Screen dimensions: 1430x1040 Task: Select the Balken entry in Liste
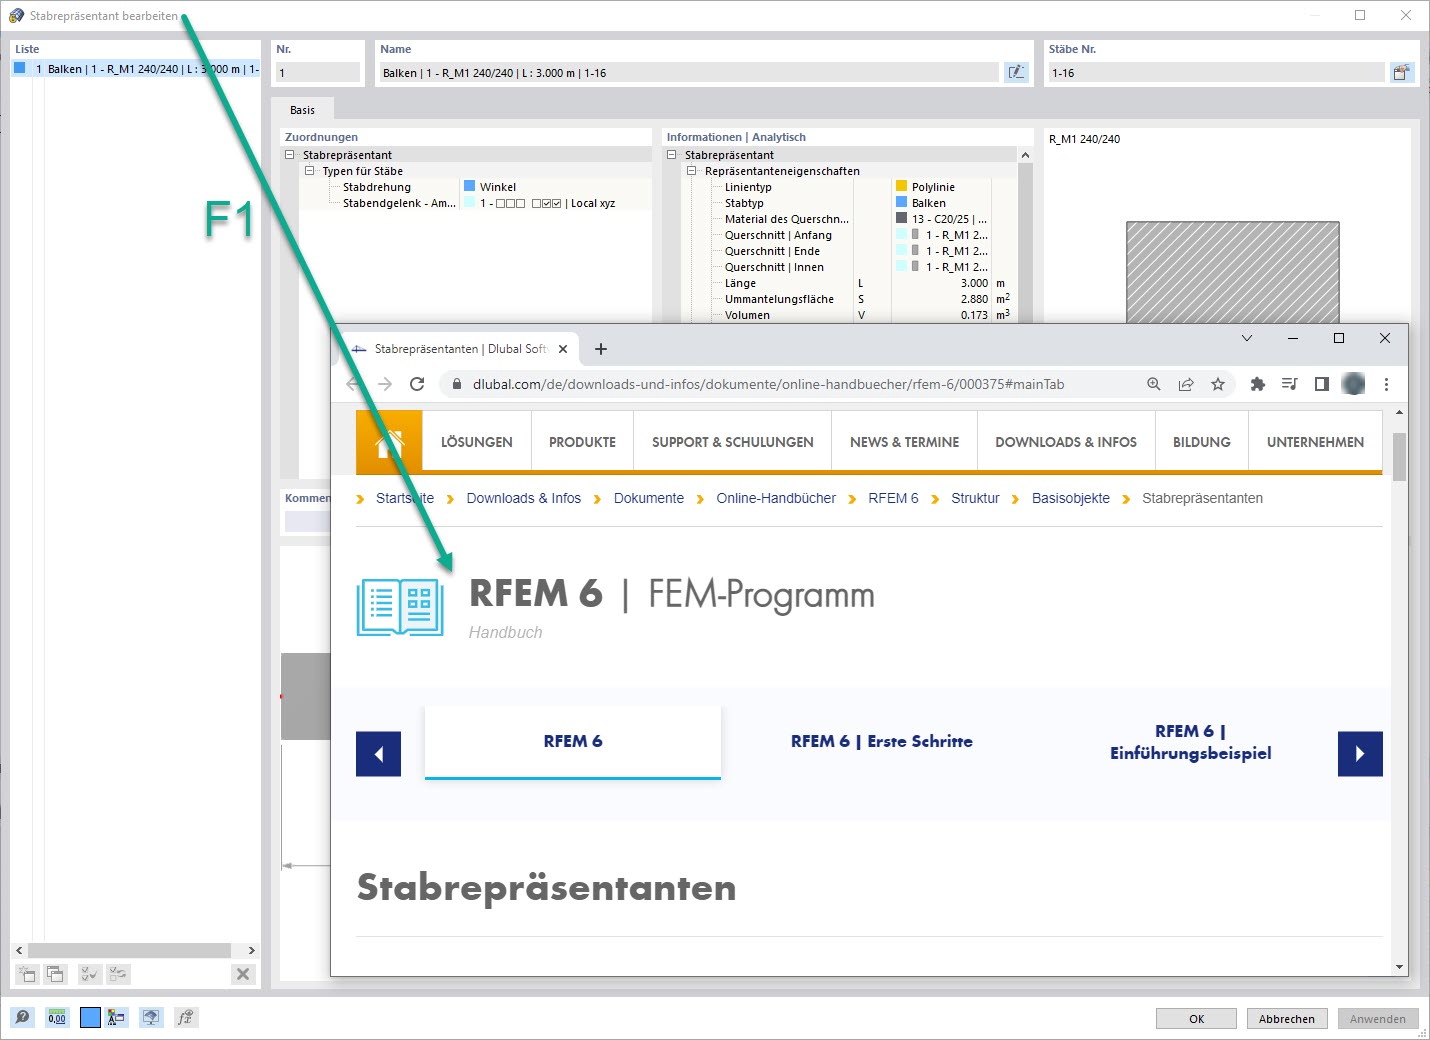pyautogui.click(x=136, y=69)
